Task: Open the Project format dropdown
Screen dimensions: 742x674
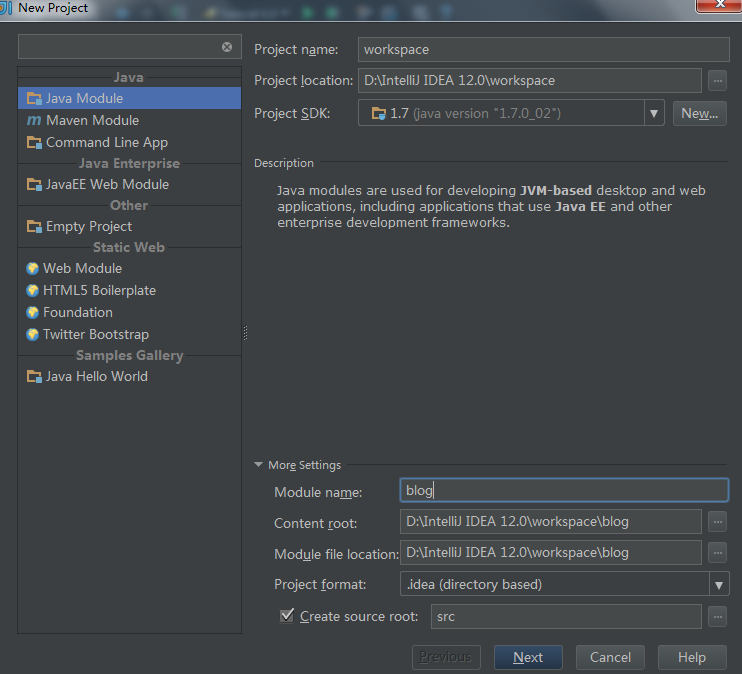Action: click(718, 585)
